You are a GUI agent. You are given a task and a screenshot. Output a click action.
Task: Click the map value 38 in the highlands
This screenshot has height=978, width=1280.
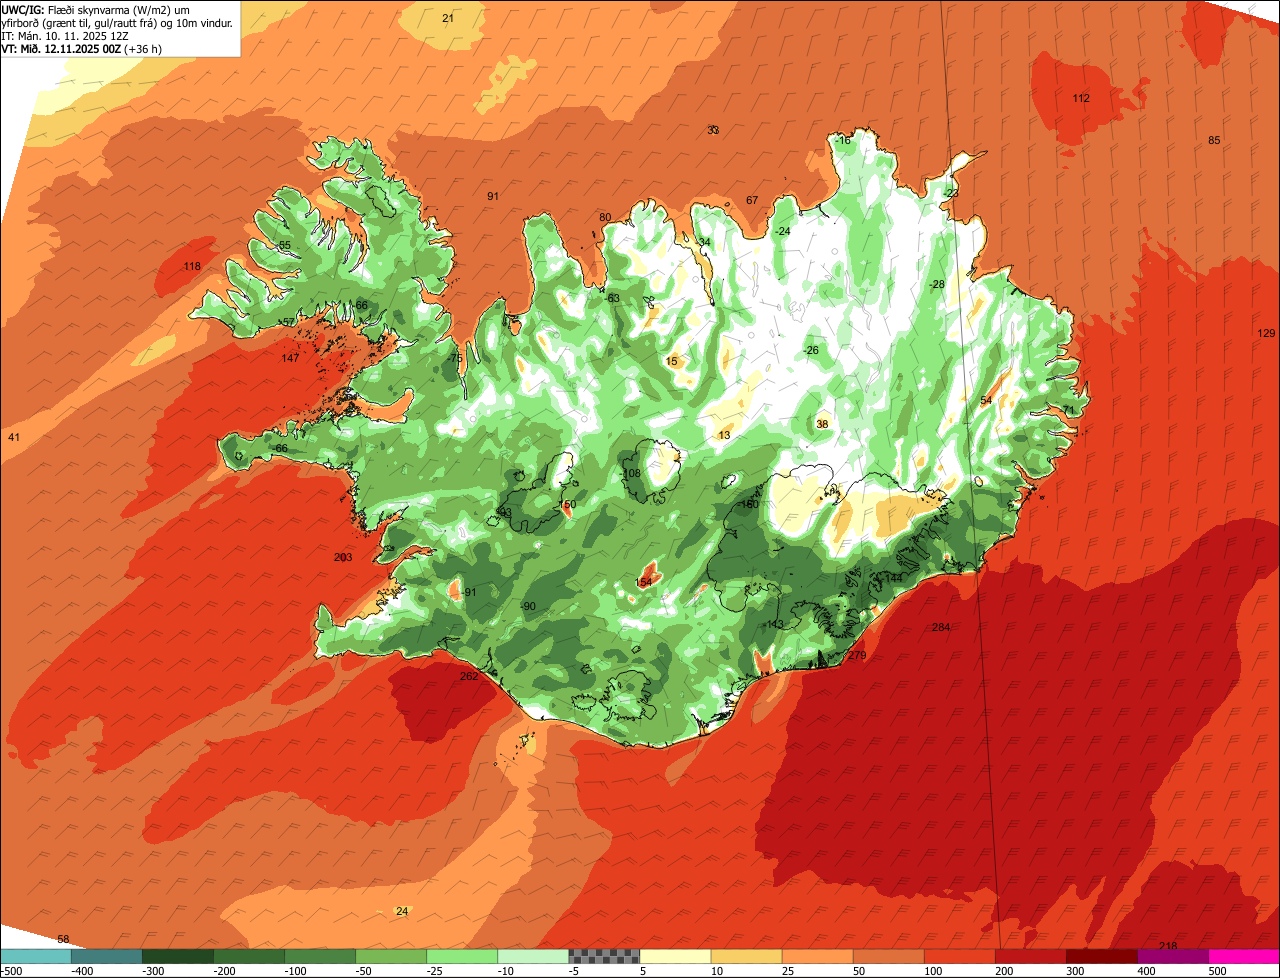coord(822,424)
